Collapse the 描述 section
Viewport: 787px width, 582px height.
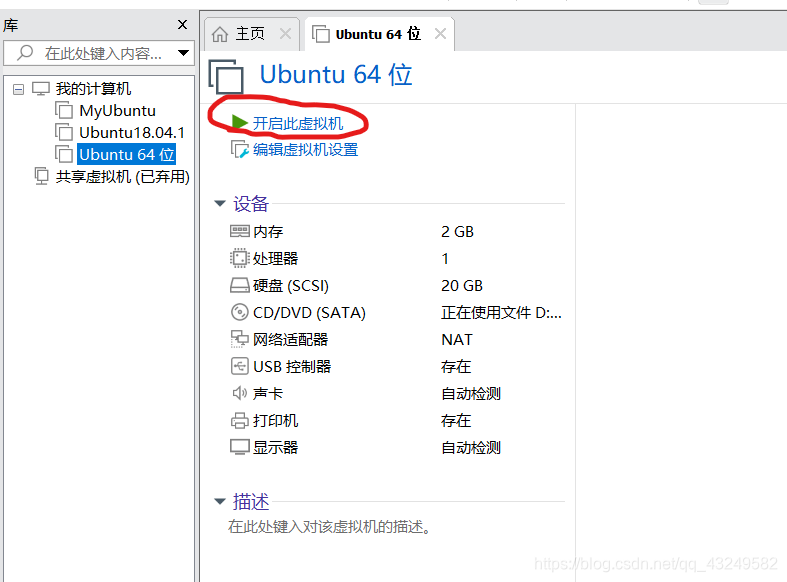(220, 501)
